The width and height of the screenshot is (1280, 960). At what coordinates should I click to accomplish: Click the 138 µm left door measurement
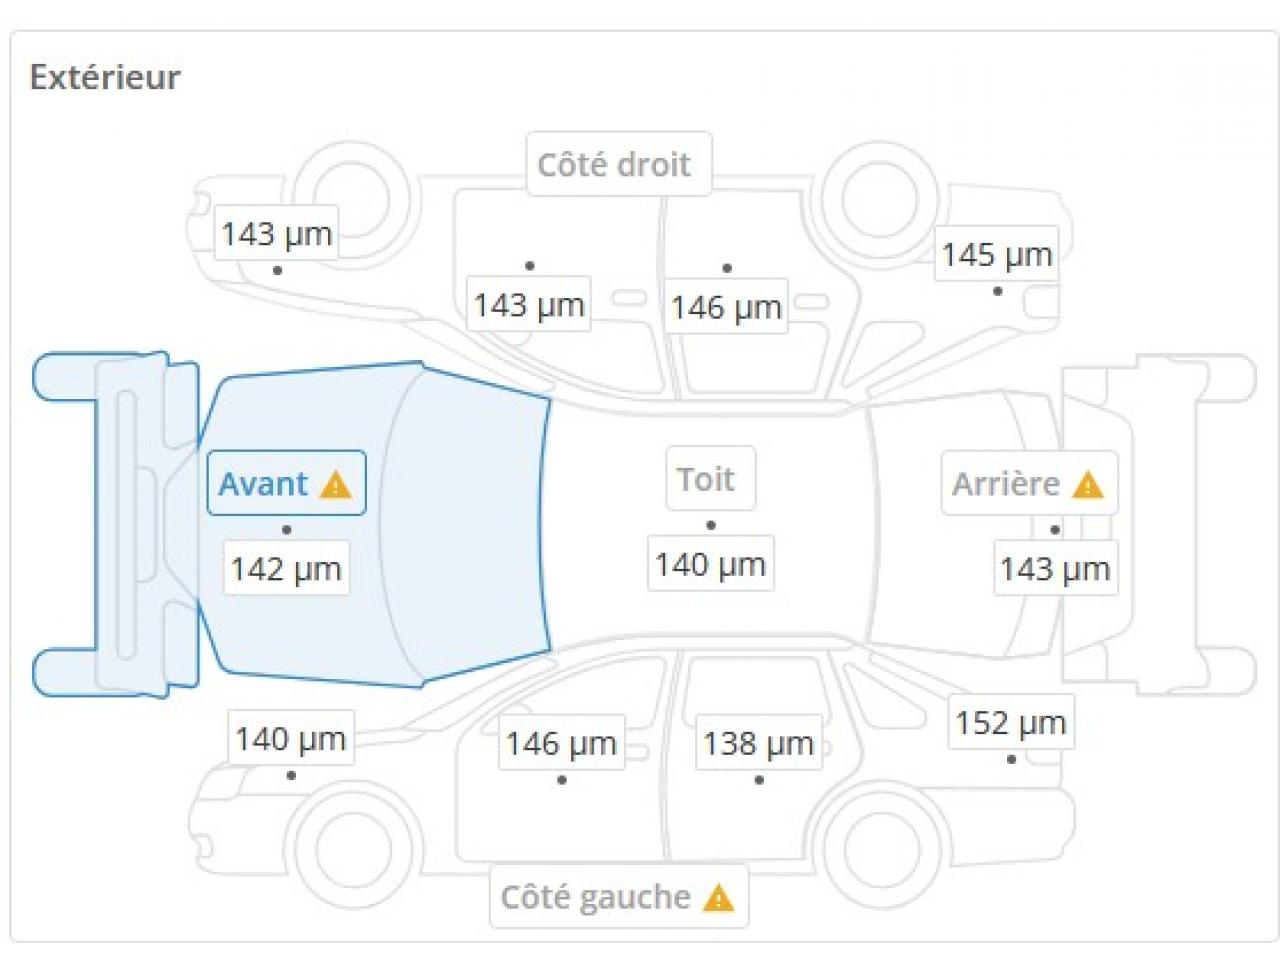[758, 743]
